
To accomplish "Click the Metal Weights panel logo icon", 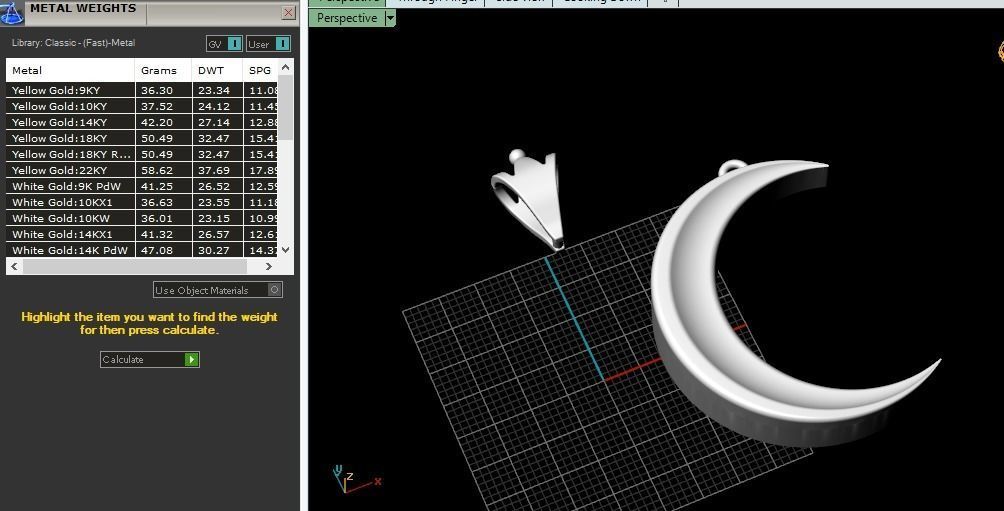I will click(x=12, y=12).
